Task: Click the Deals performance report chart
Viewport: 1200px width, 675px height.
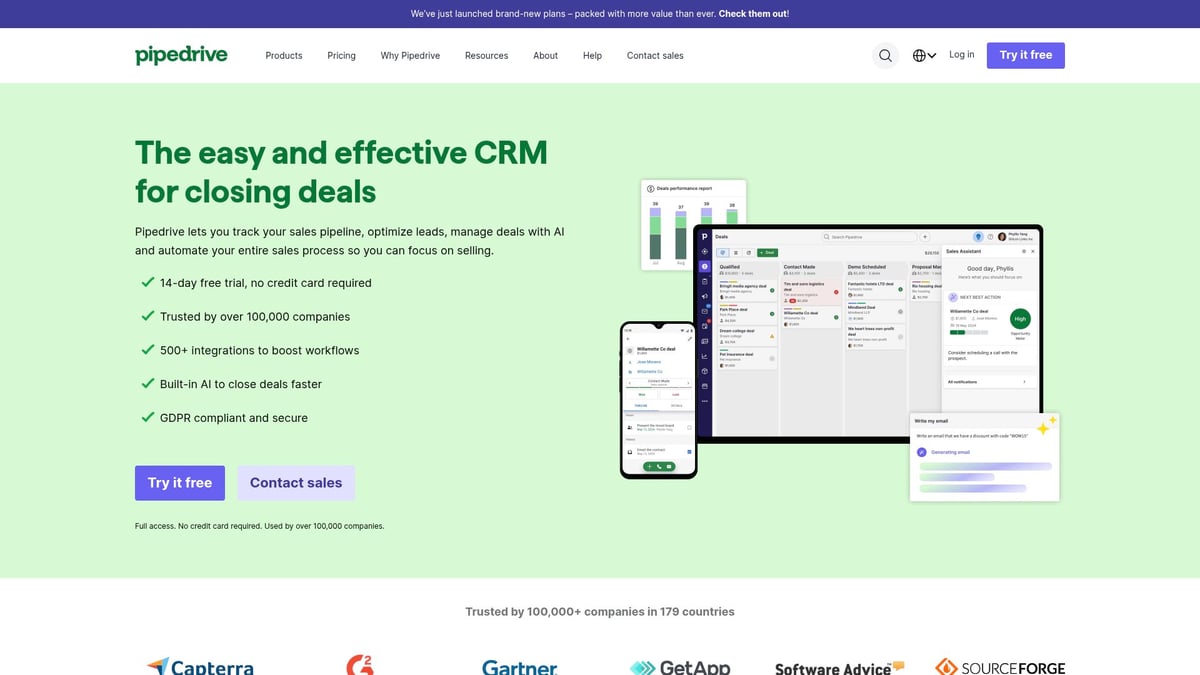Action: (693, 225)
